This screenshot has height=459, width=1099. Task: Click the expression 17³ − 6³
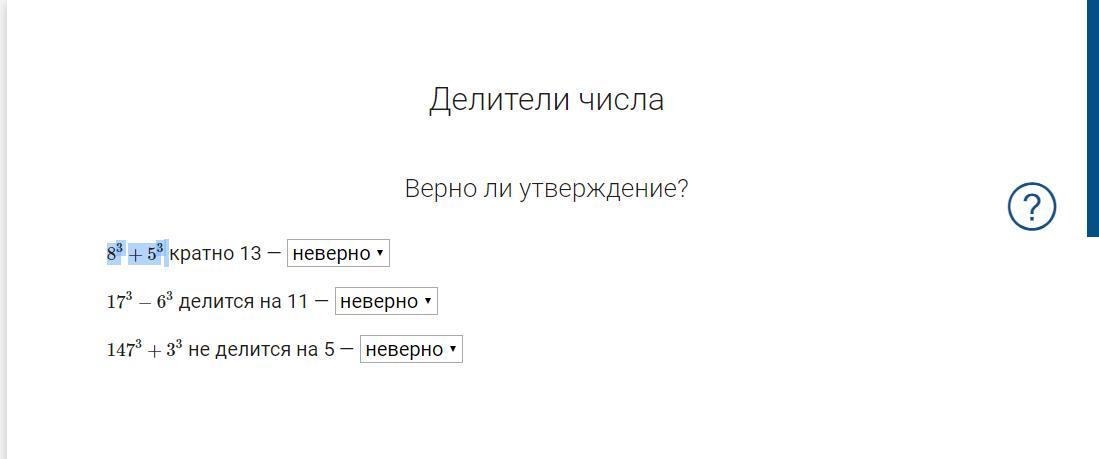(x=140, y=301)
